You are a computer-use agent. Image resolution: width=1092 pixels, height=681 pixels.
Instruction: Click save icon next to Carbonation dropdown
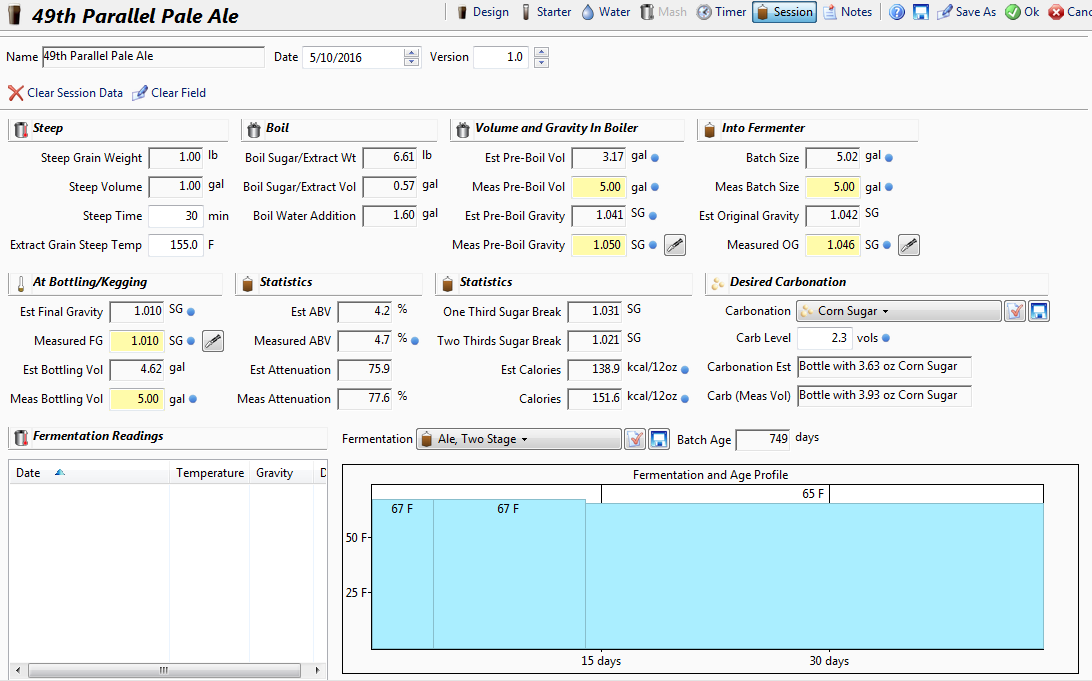(x=1039, y=311)
